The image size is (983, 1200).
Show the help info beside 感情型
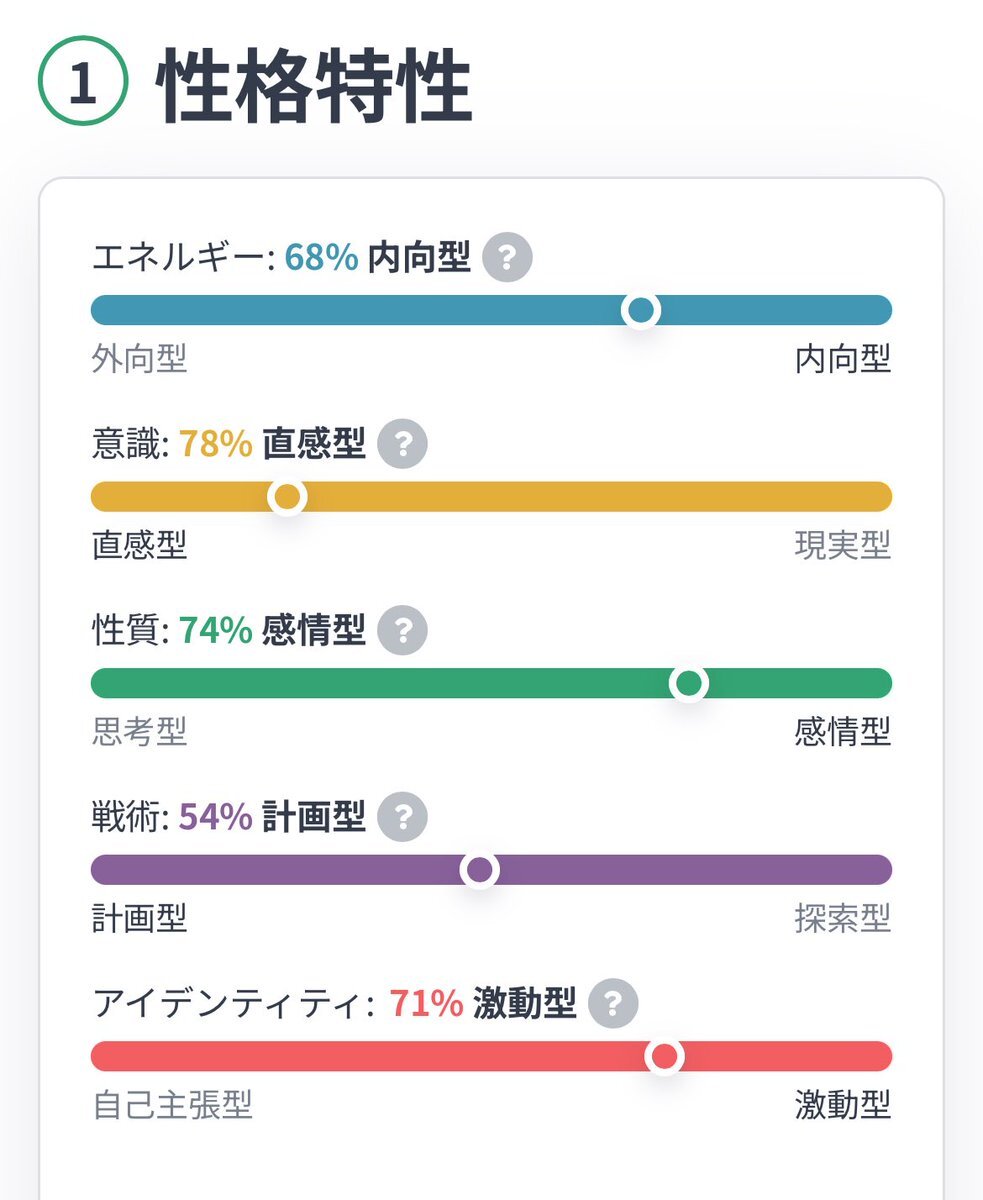coord(402,630)
